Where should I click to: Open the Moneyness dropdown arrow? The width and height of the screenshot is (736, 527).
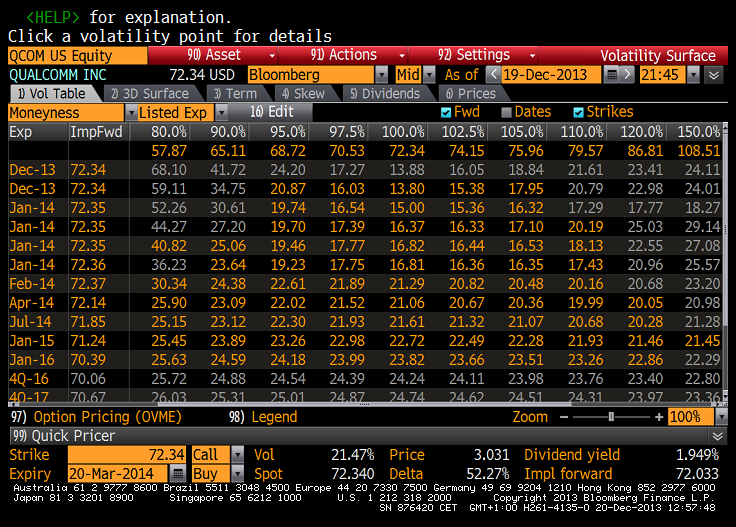coord(130,113)
